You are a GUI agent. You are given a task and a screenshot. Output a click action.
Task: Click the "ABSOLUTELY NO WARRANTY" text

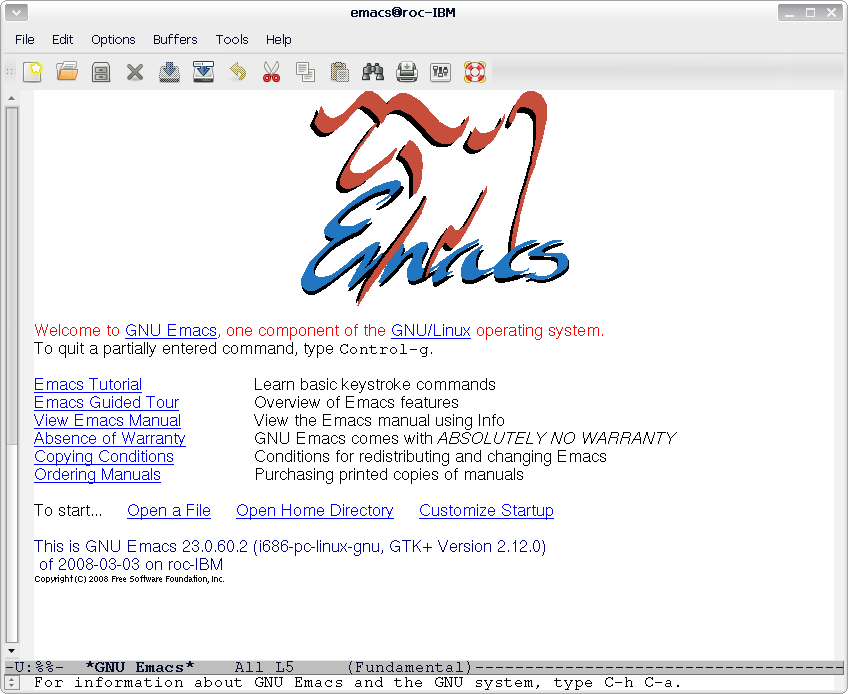556,438
